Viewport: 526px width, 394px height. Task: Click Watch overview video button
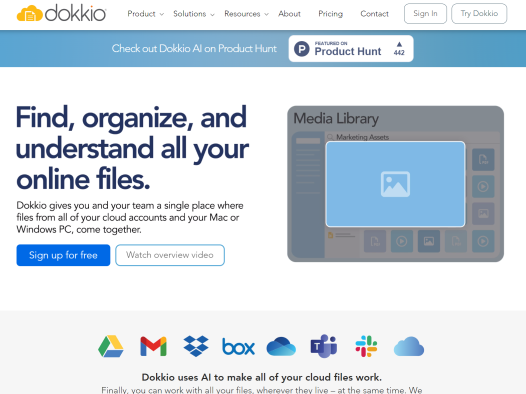pos(170,255)
